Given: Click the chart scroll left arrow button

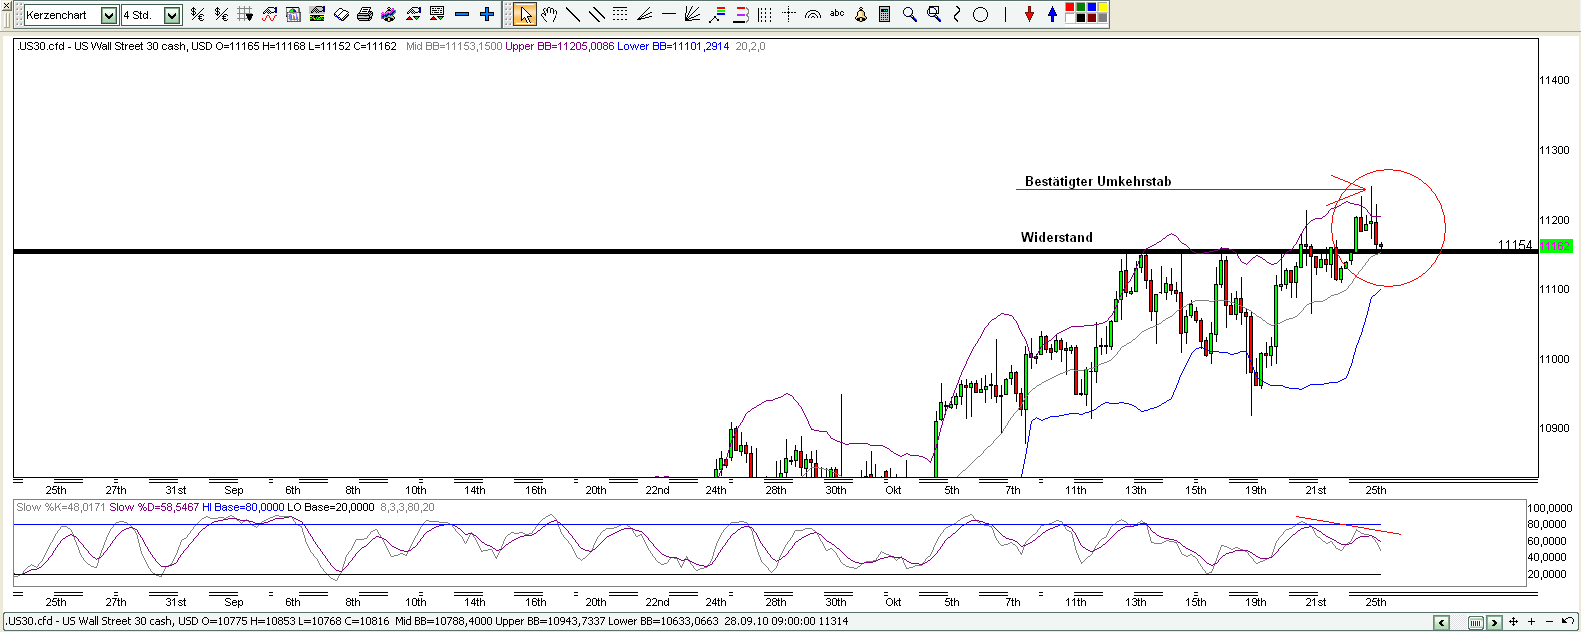Looking at the screenshot, I should point(1441,622).
